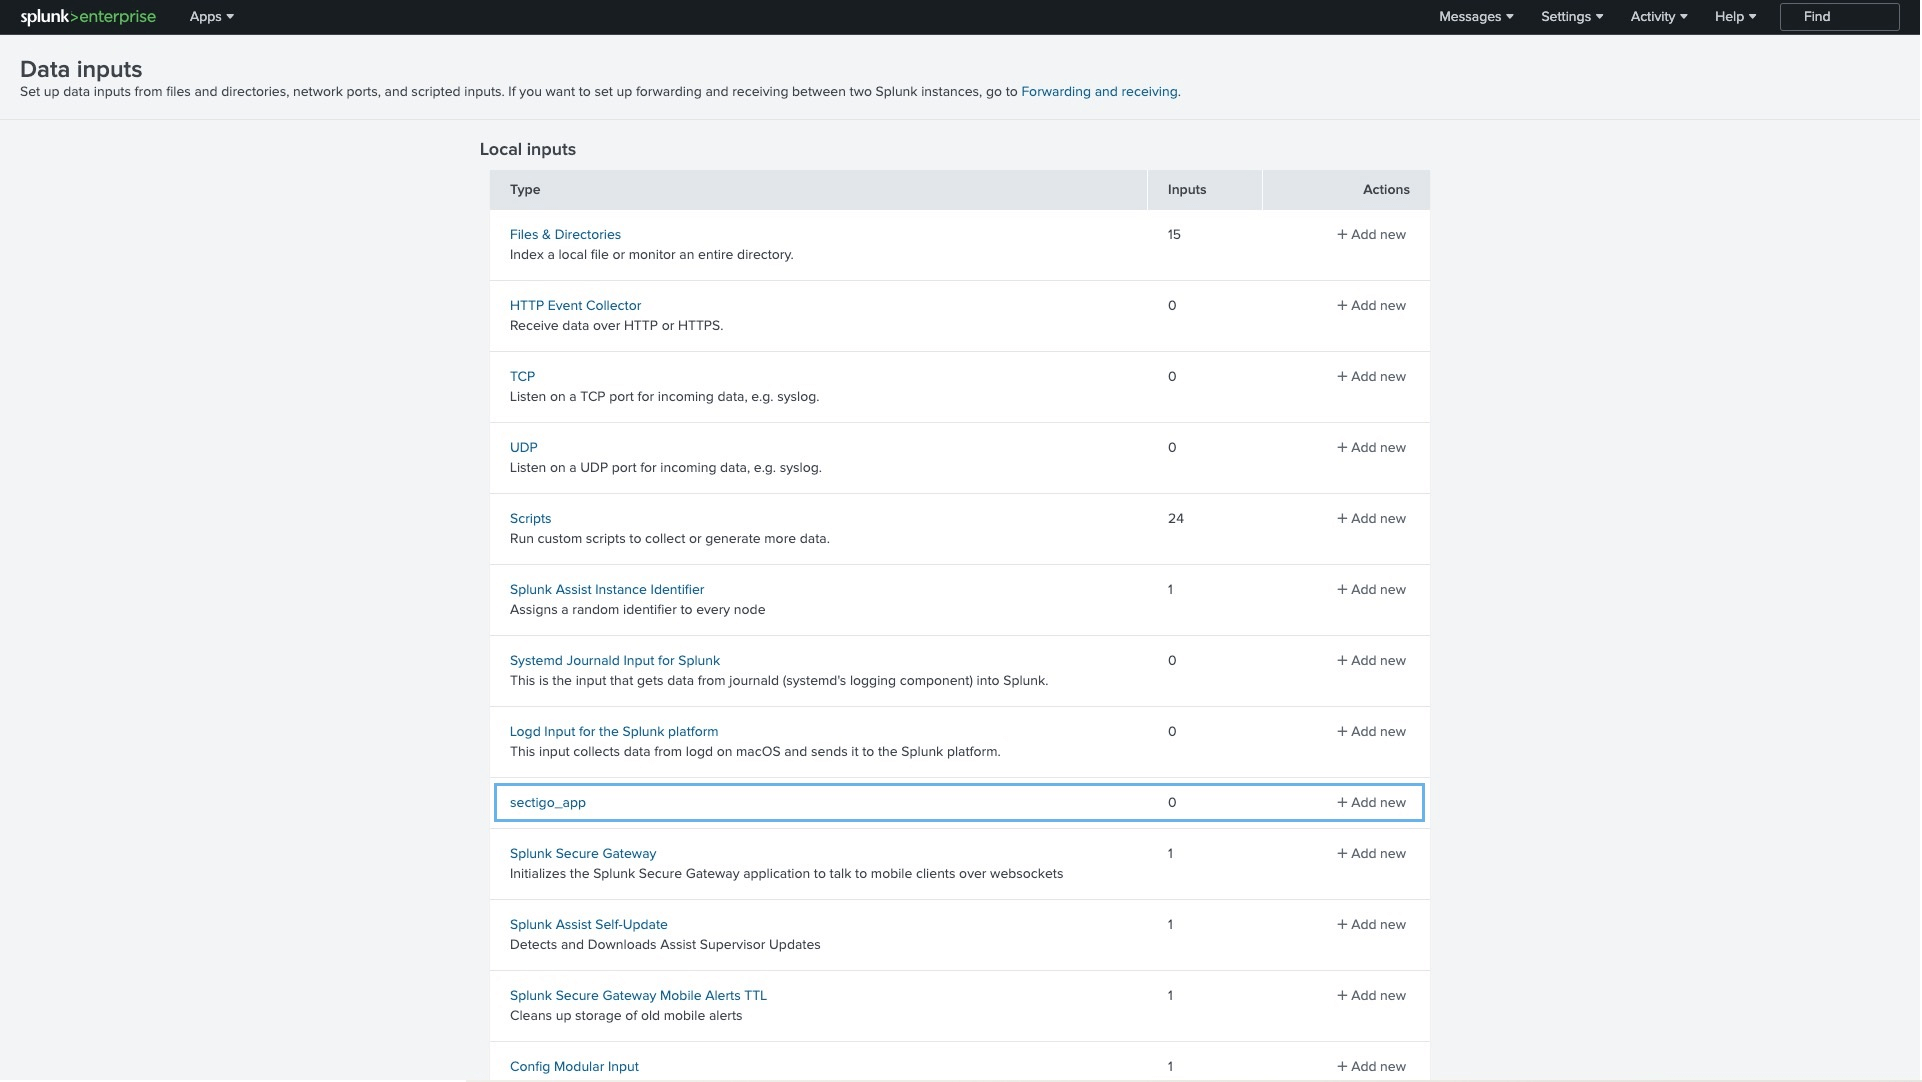
Task: Open the Splunk enterprise logo home
Action: 88,17
